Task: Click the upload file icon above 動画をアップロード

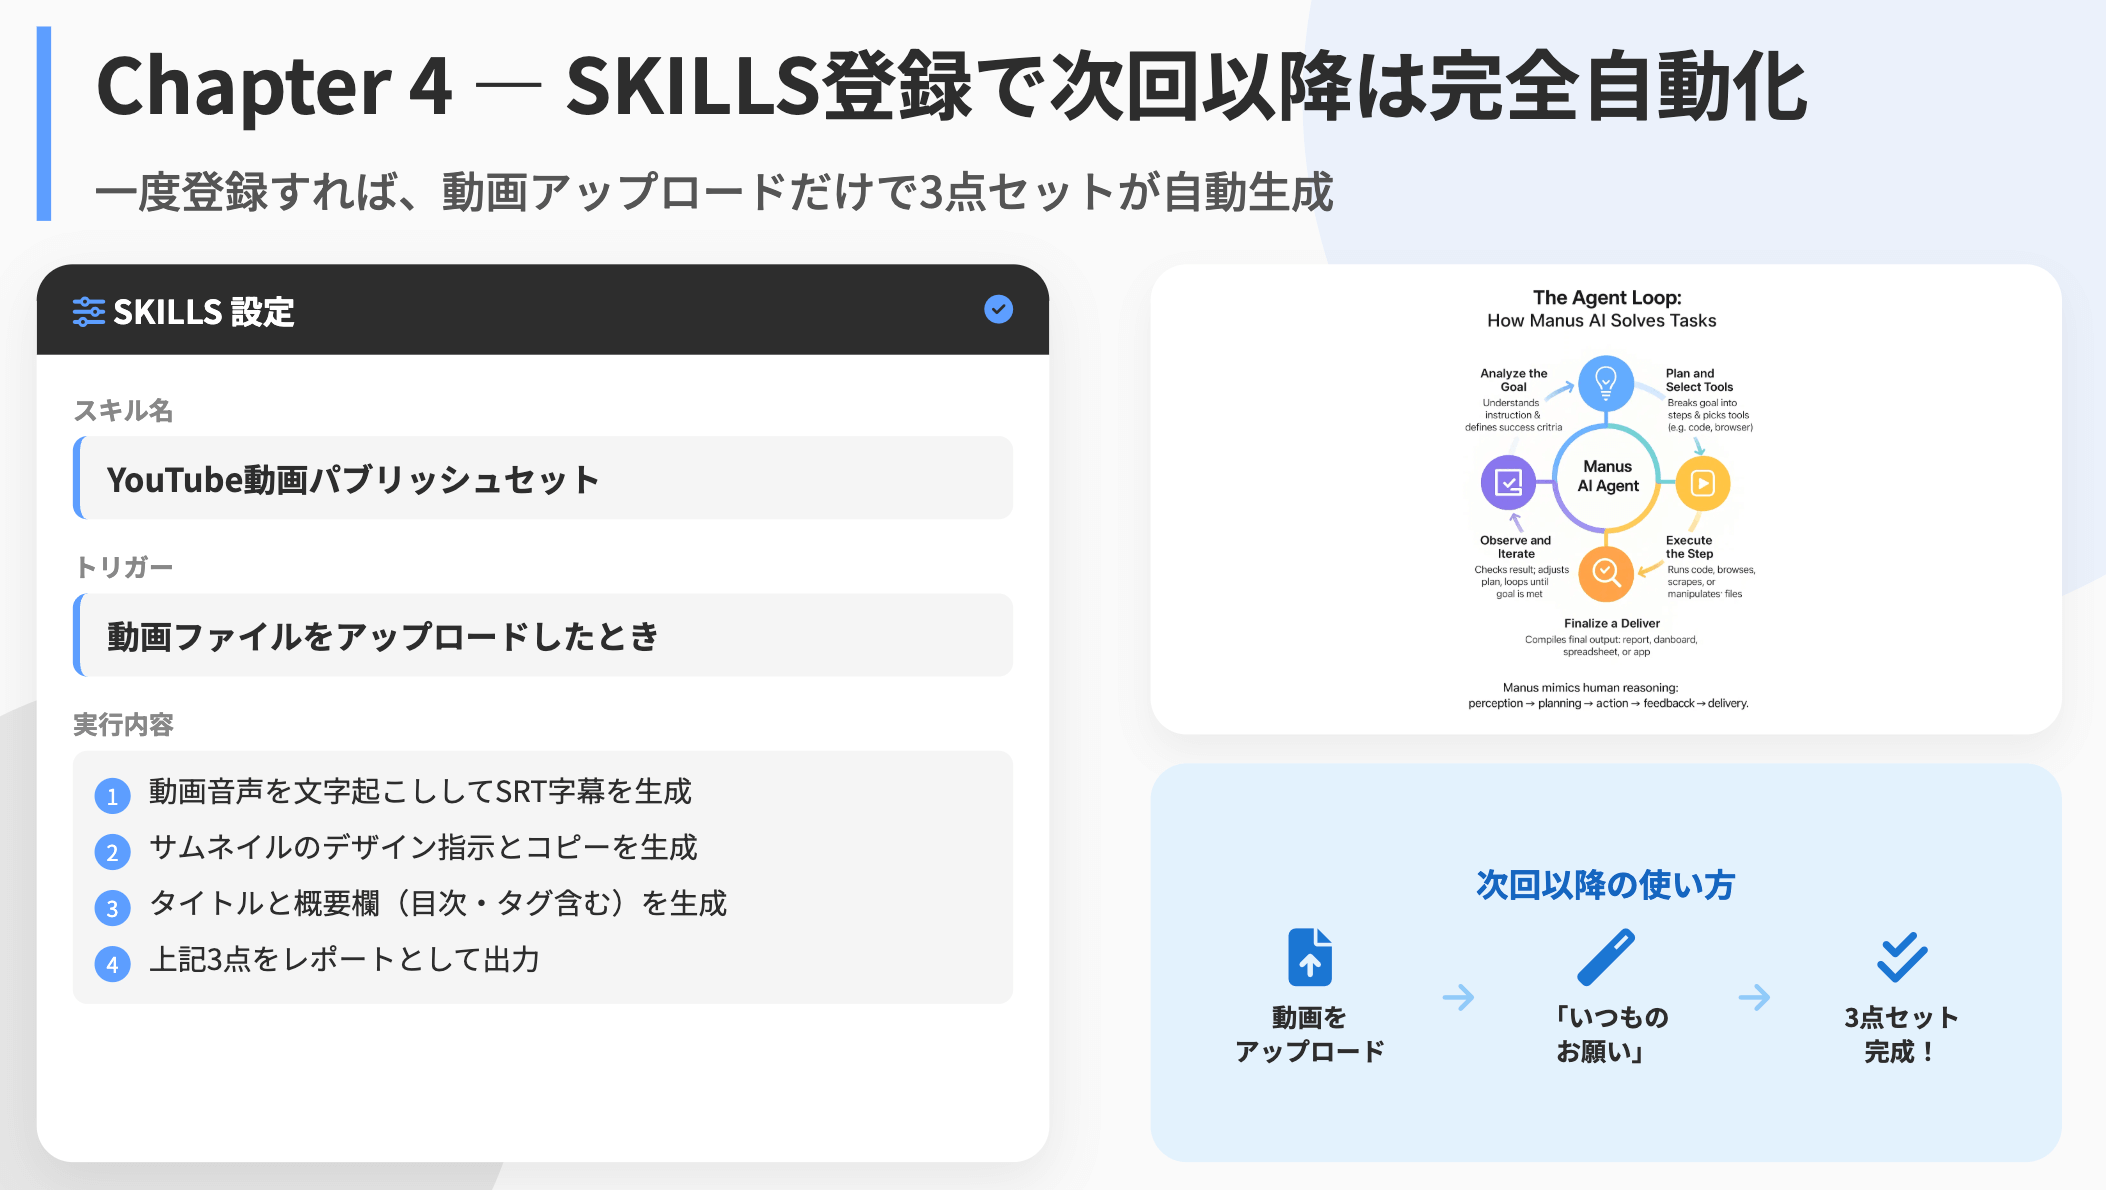Action: coord(1310,957)
